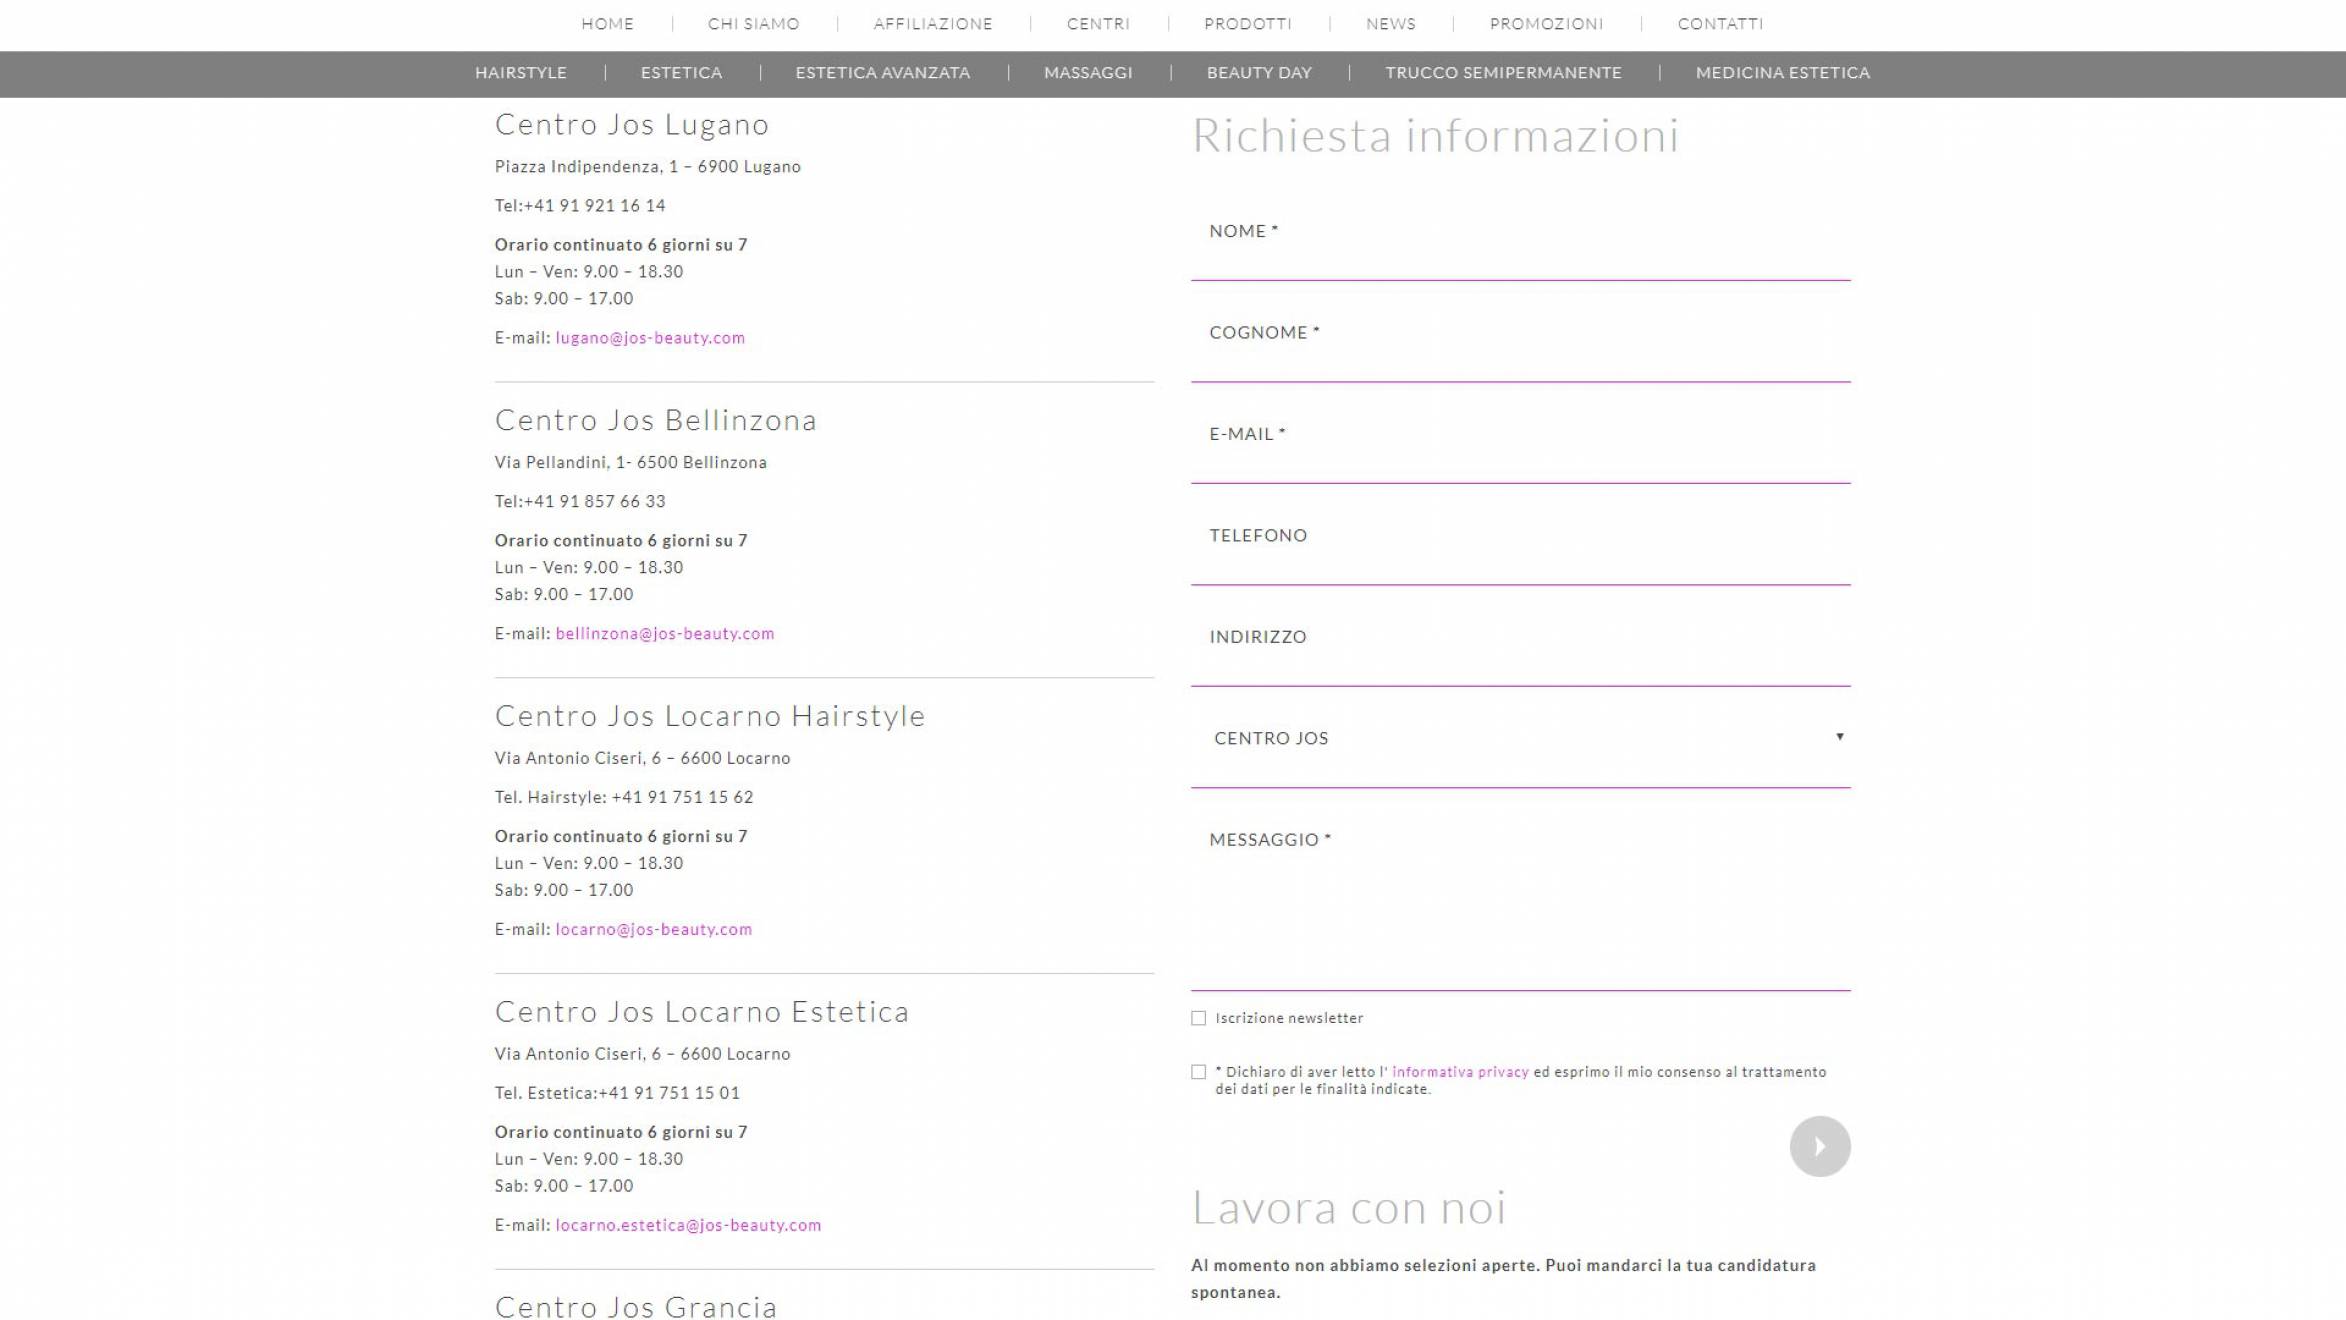Image resolution: width=2346 pixels, height=1320 pixels.
Task: Open the Affiliazione menu item
Action: [x=933, y=24]
